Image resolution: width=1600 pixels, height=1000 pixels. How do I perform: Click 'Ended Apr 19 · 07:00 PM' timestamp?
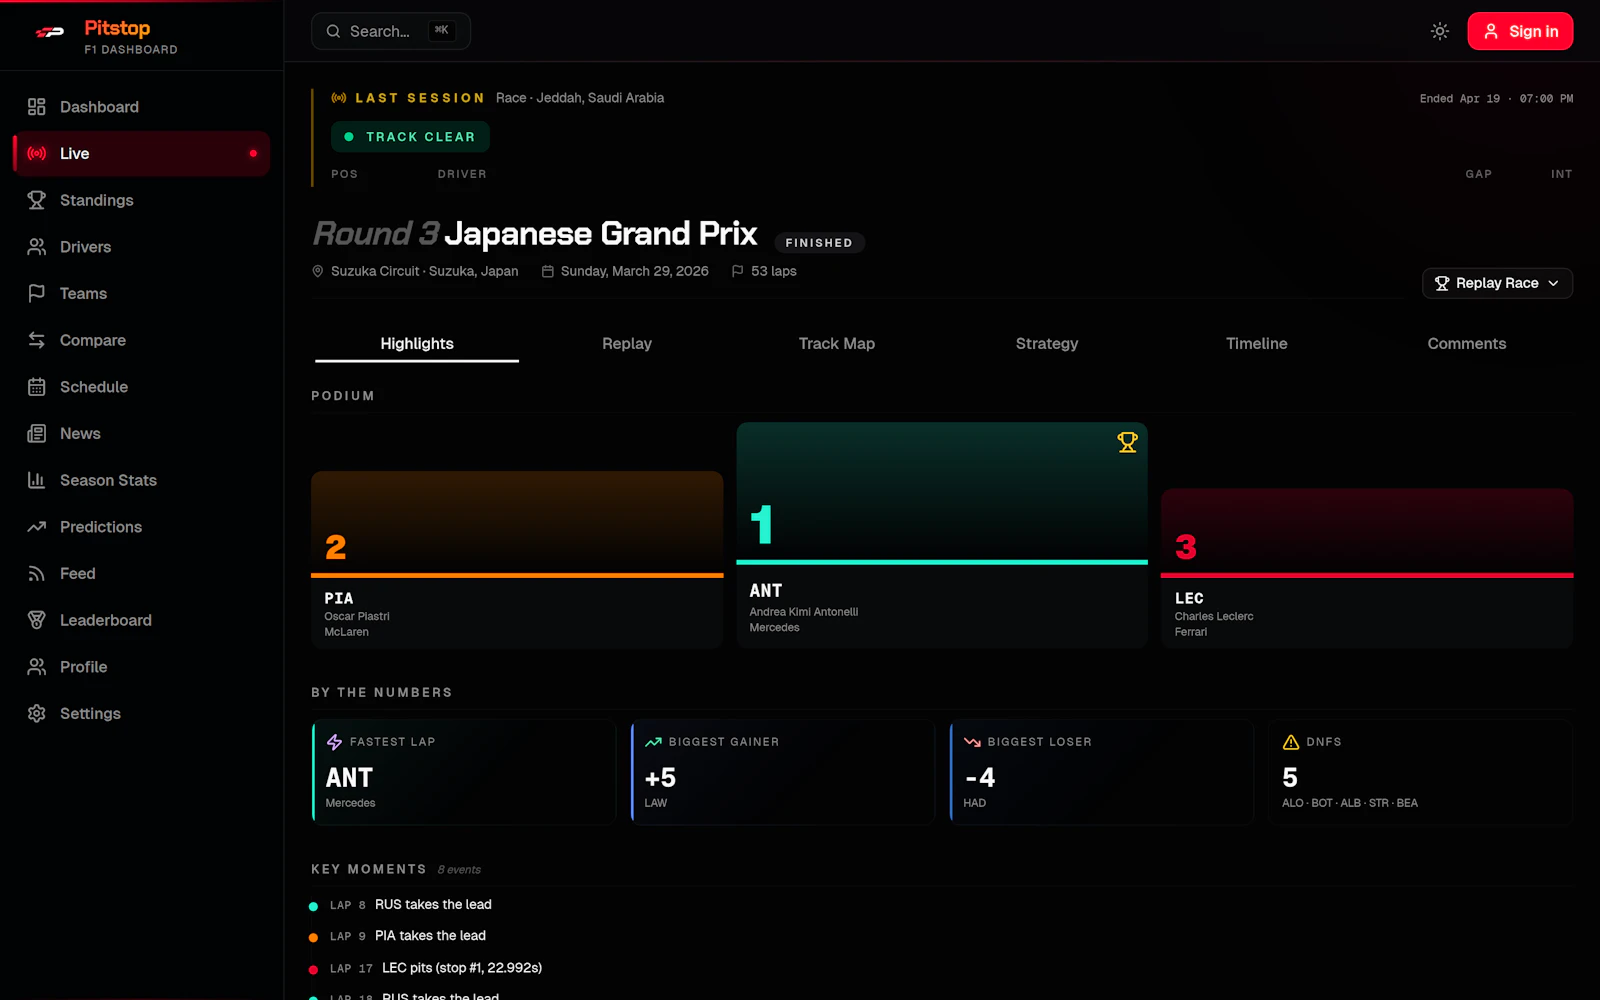(x=1496, y=99)
